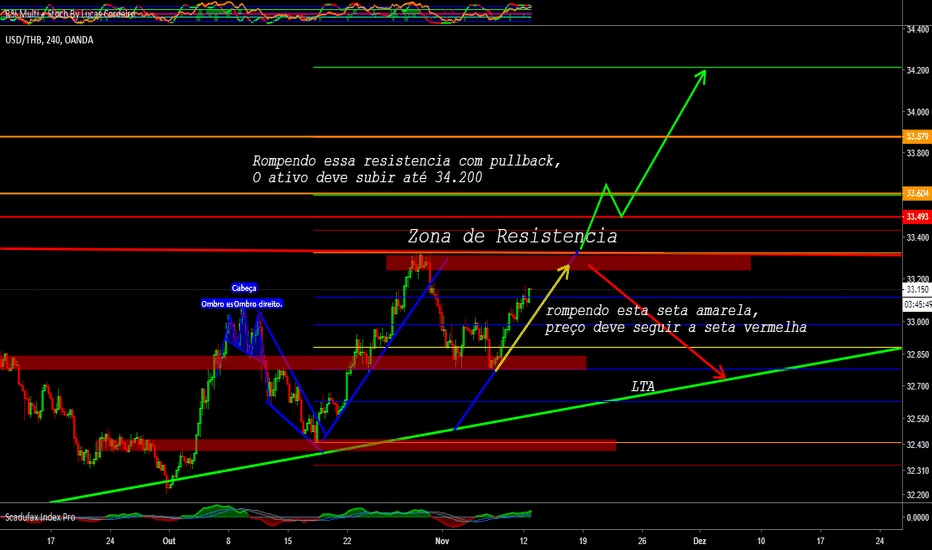The width and height of the screenshot is (932, 550).
Task: Click the 0.0000 indicator scale value
Action: click(x=918, y=518)
